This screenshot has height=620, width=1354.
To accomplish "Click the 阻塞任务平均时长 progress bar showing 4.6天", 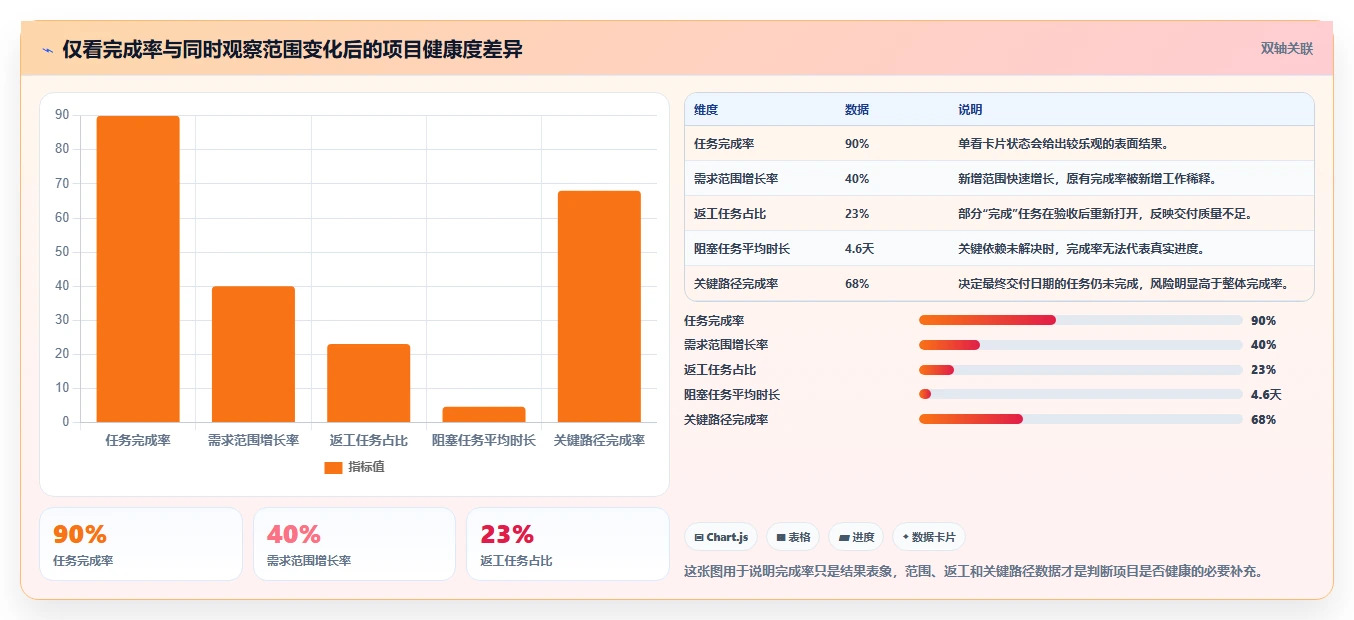I will pyautogui.click(x=1080, y=395).
